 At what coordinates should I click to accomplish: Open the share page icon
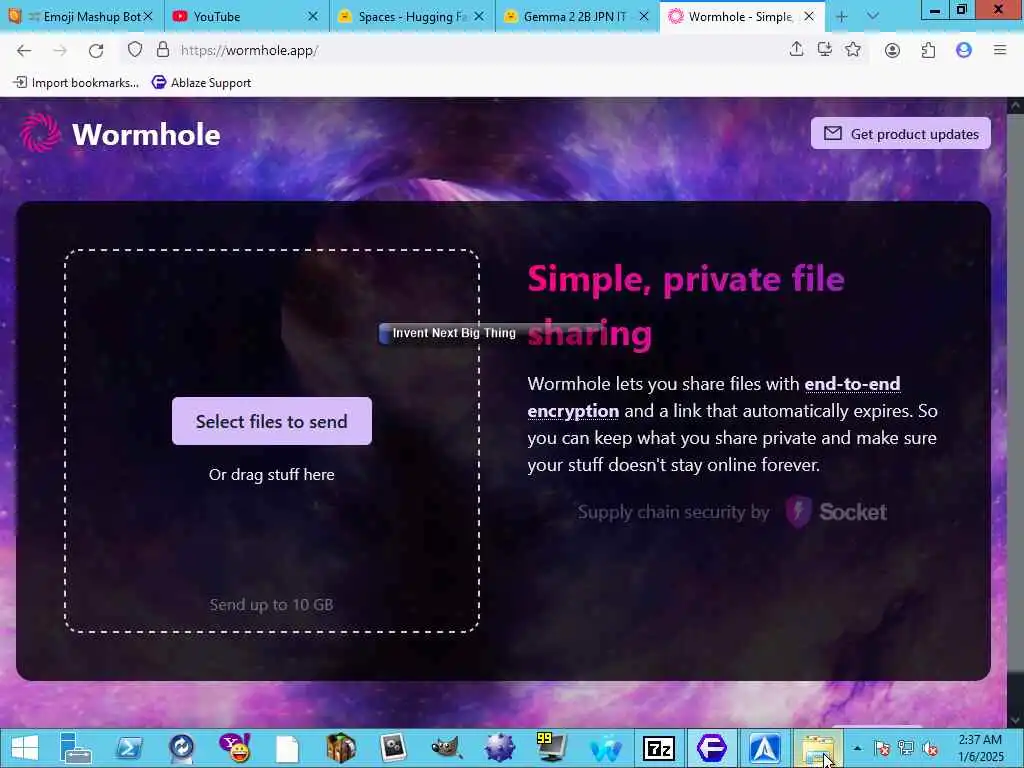796,49
